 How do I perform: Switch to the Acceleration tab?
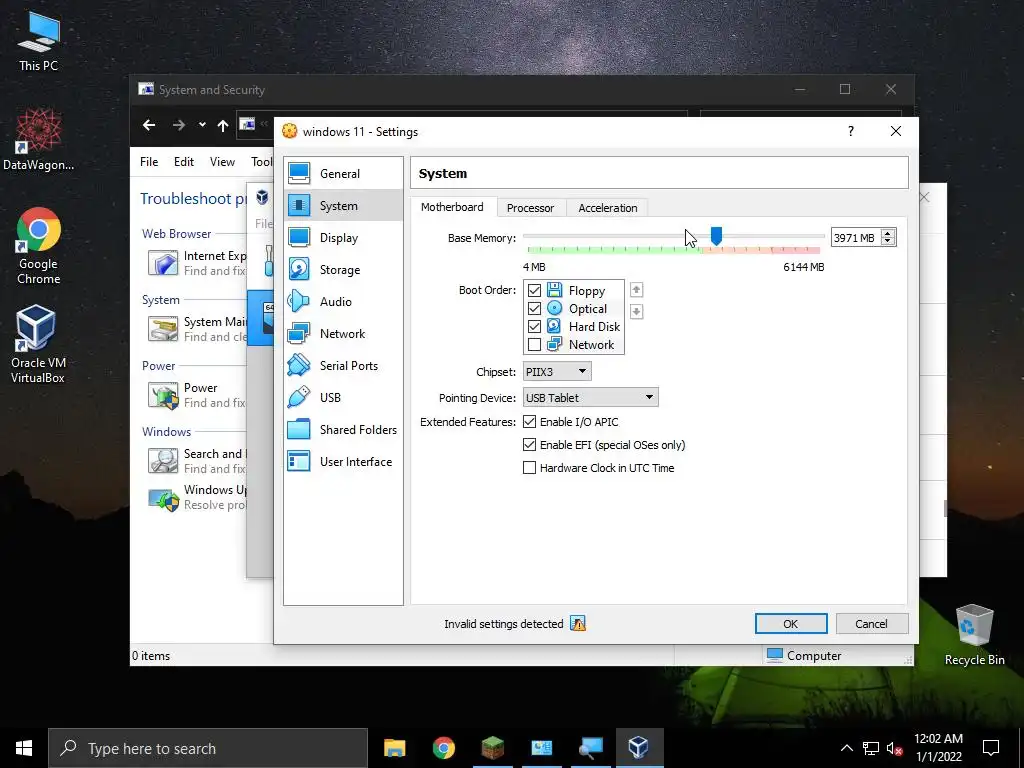[607, 208]
